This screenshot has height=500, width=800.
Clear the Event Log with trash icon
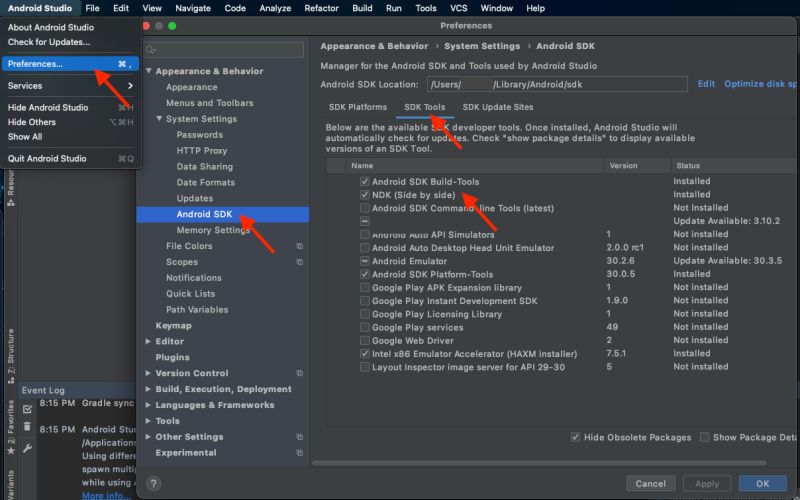click(x=28, y=427)
